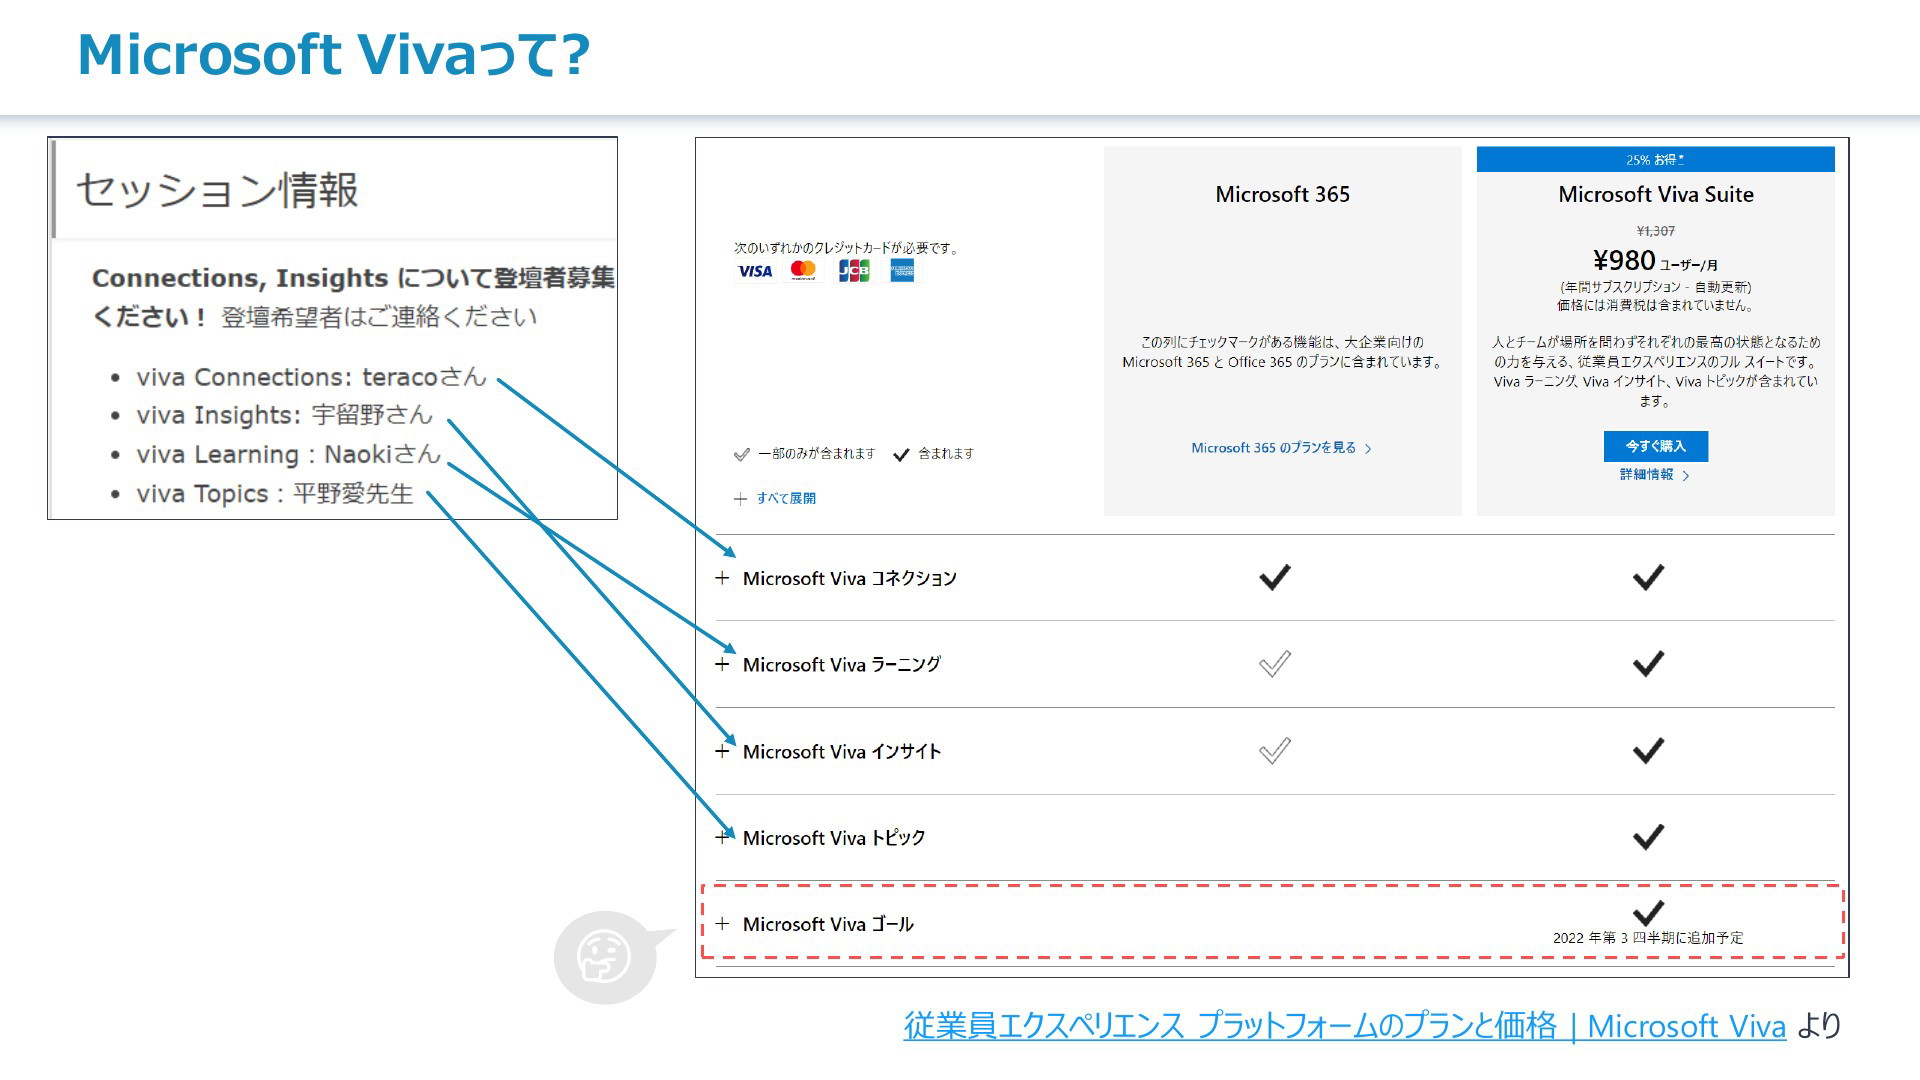Click the 含まれます legend label
Viewport: 1920px width, 1080px height.
pos(946,454)
